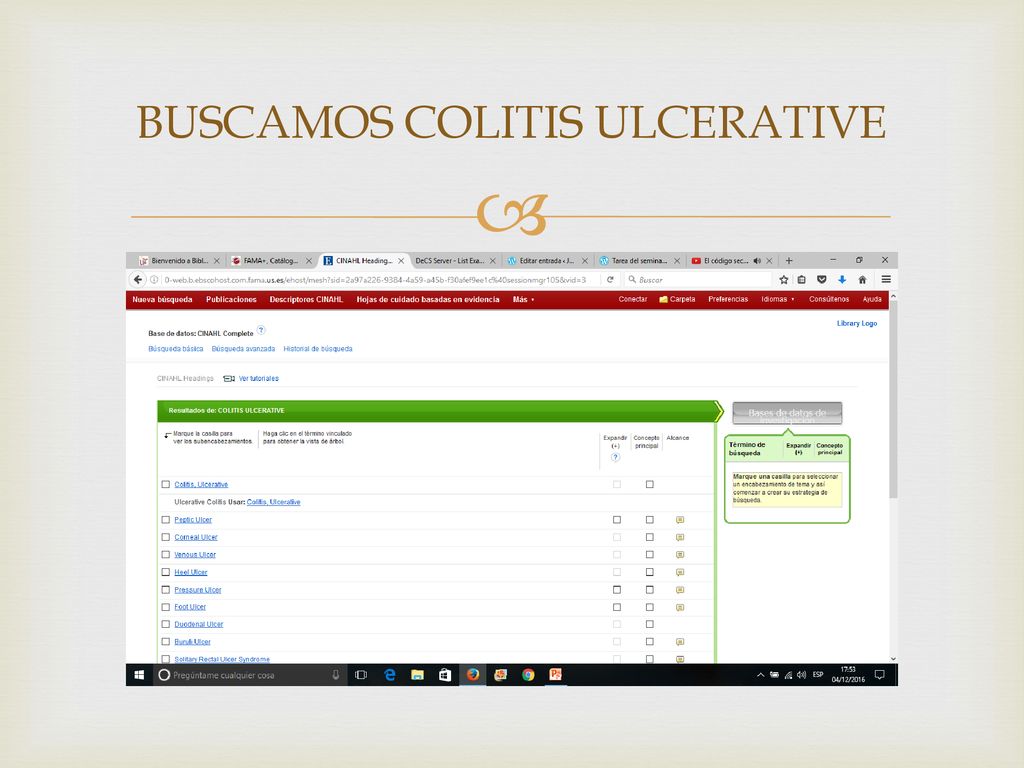Open a new browser tab with the plus icon
Screen dimensions: 1024x768
789,261
